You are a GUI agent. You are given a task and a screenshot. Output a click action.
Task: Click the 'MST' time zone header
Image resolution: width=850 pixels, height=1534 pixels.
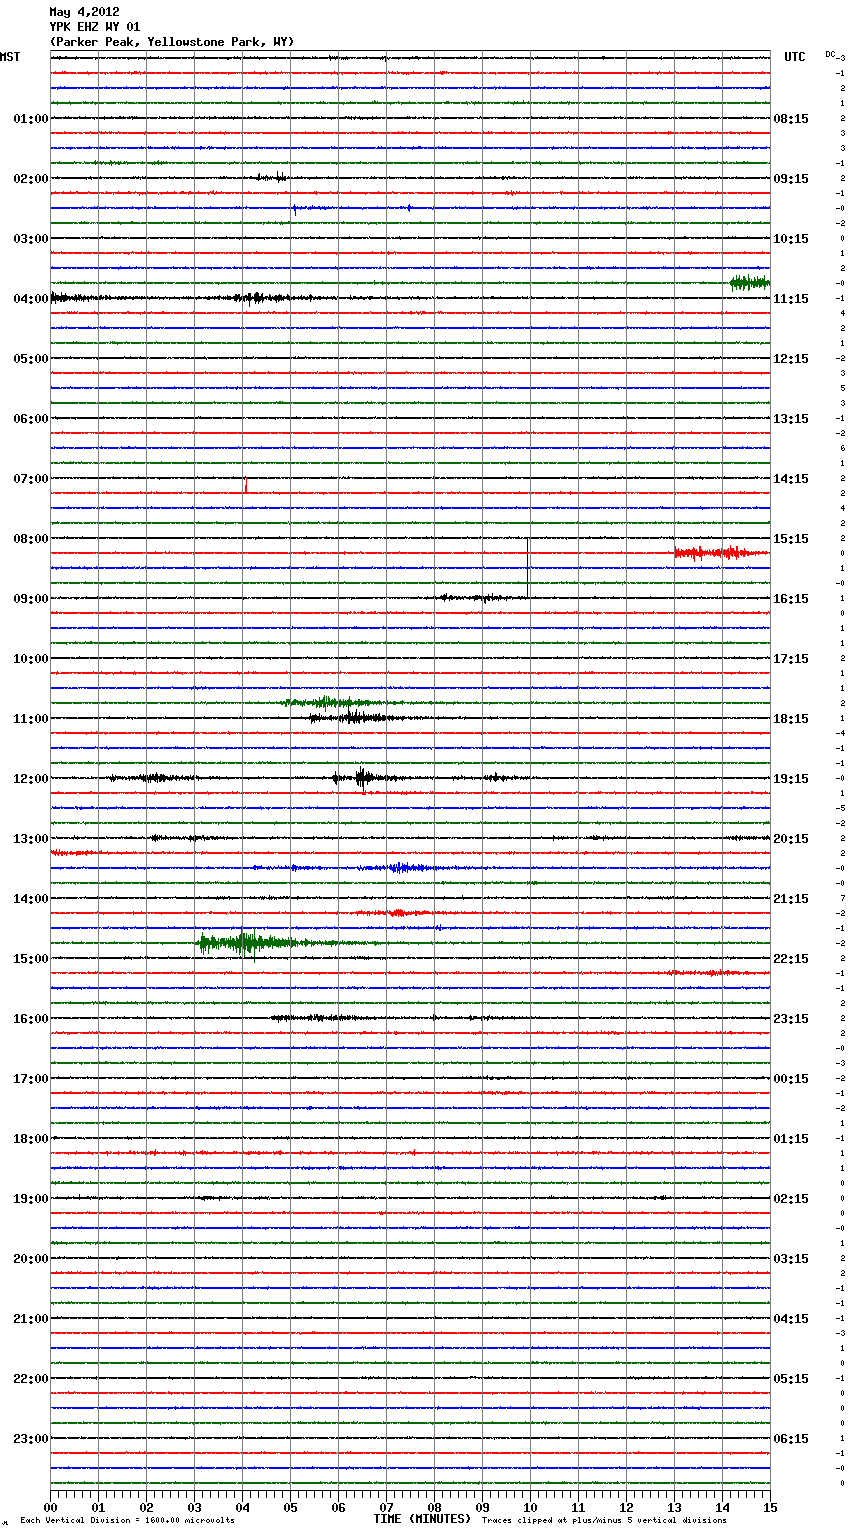(10, 57)
